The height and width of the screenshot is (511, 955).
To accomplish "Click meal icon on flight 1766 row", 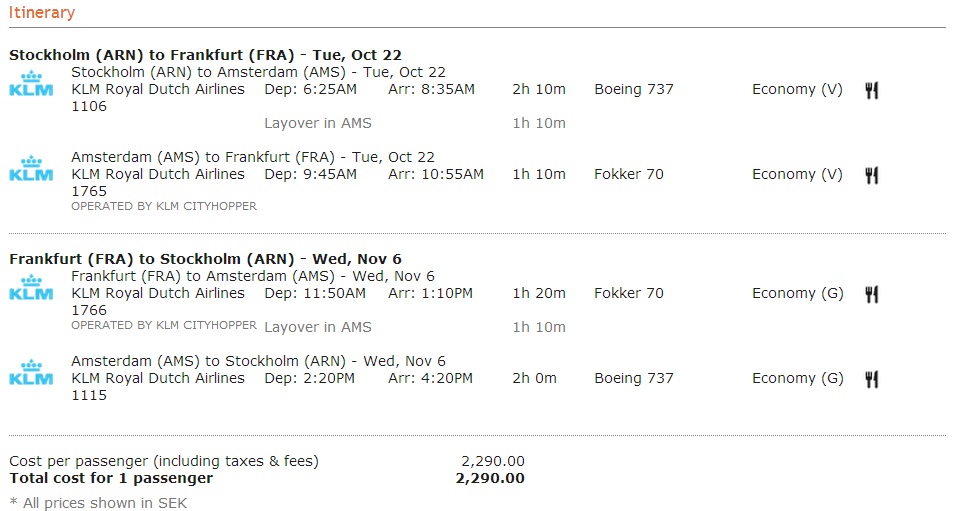I will click(x=872, y=294).
